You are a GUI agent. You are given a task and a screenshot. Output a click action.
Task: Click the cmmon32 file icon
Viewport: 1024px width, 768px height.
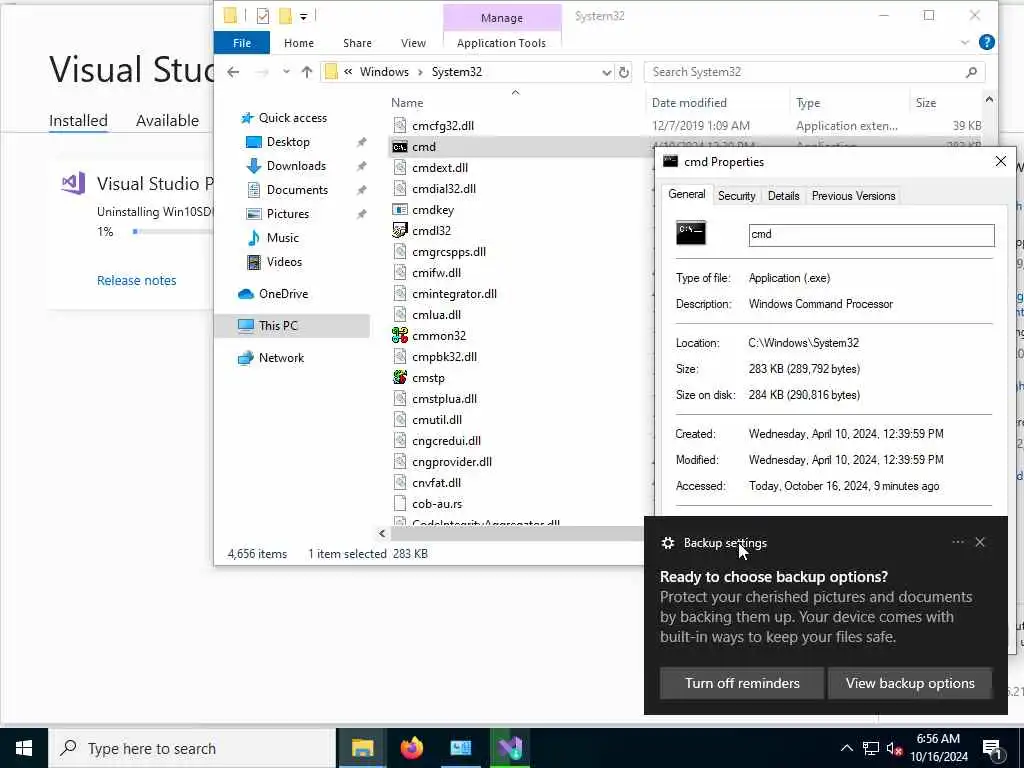(400, 336)
